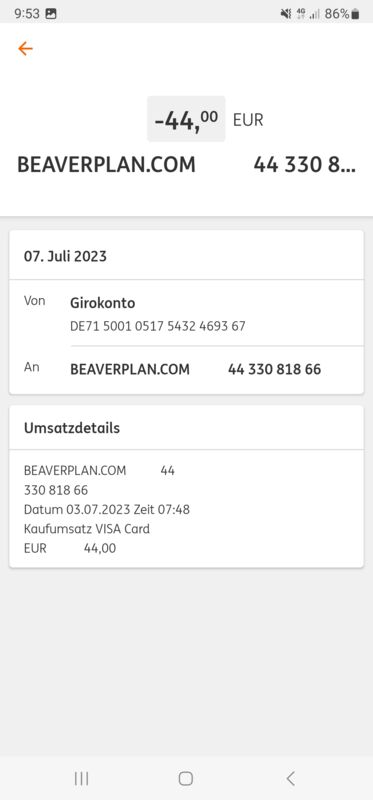Tap the Kaufumsatz VISA Card line
Viewport: 373px width, 800px height.
coord(87,529)
